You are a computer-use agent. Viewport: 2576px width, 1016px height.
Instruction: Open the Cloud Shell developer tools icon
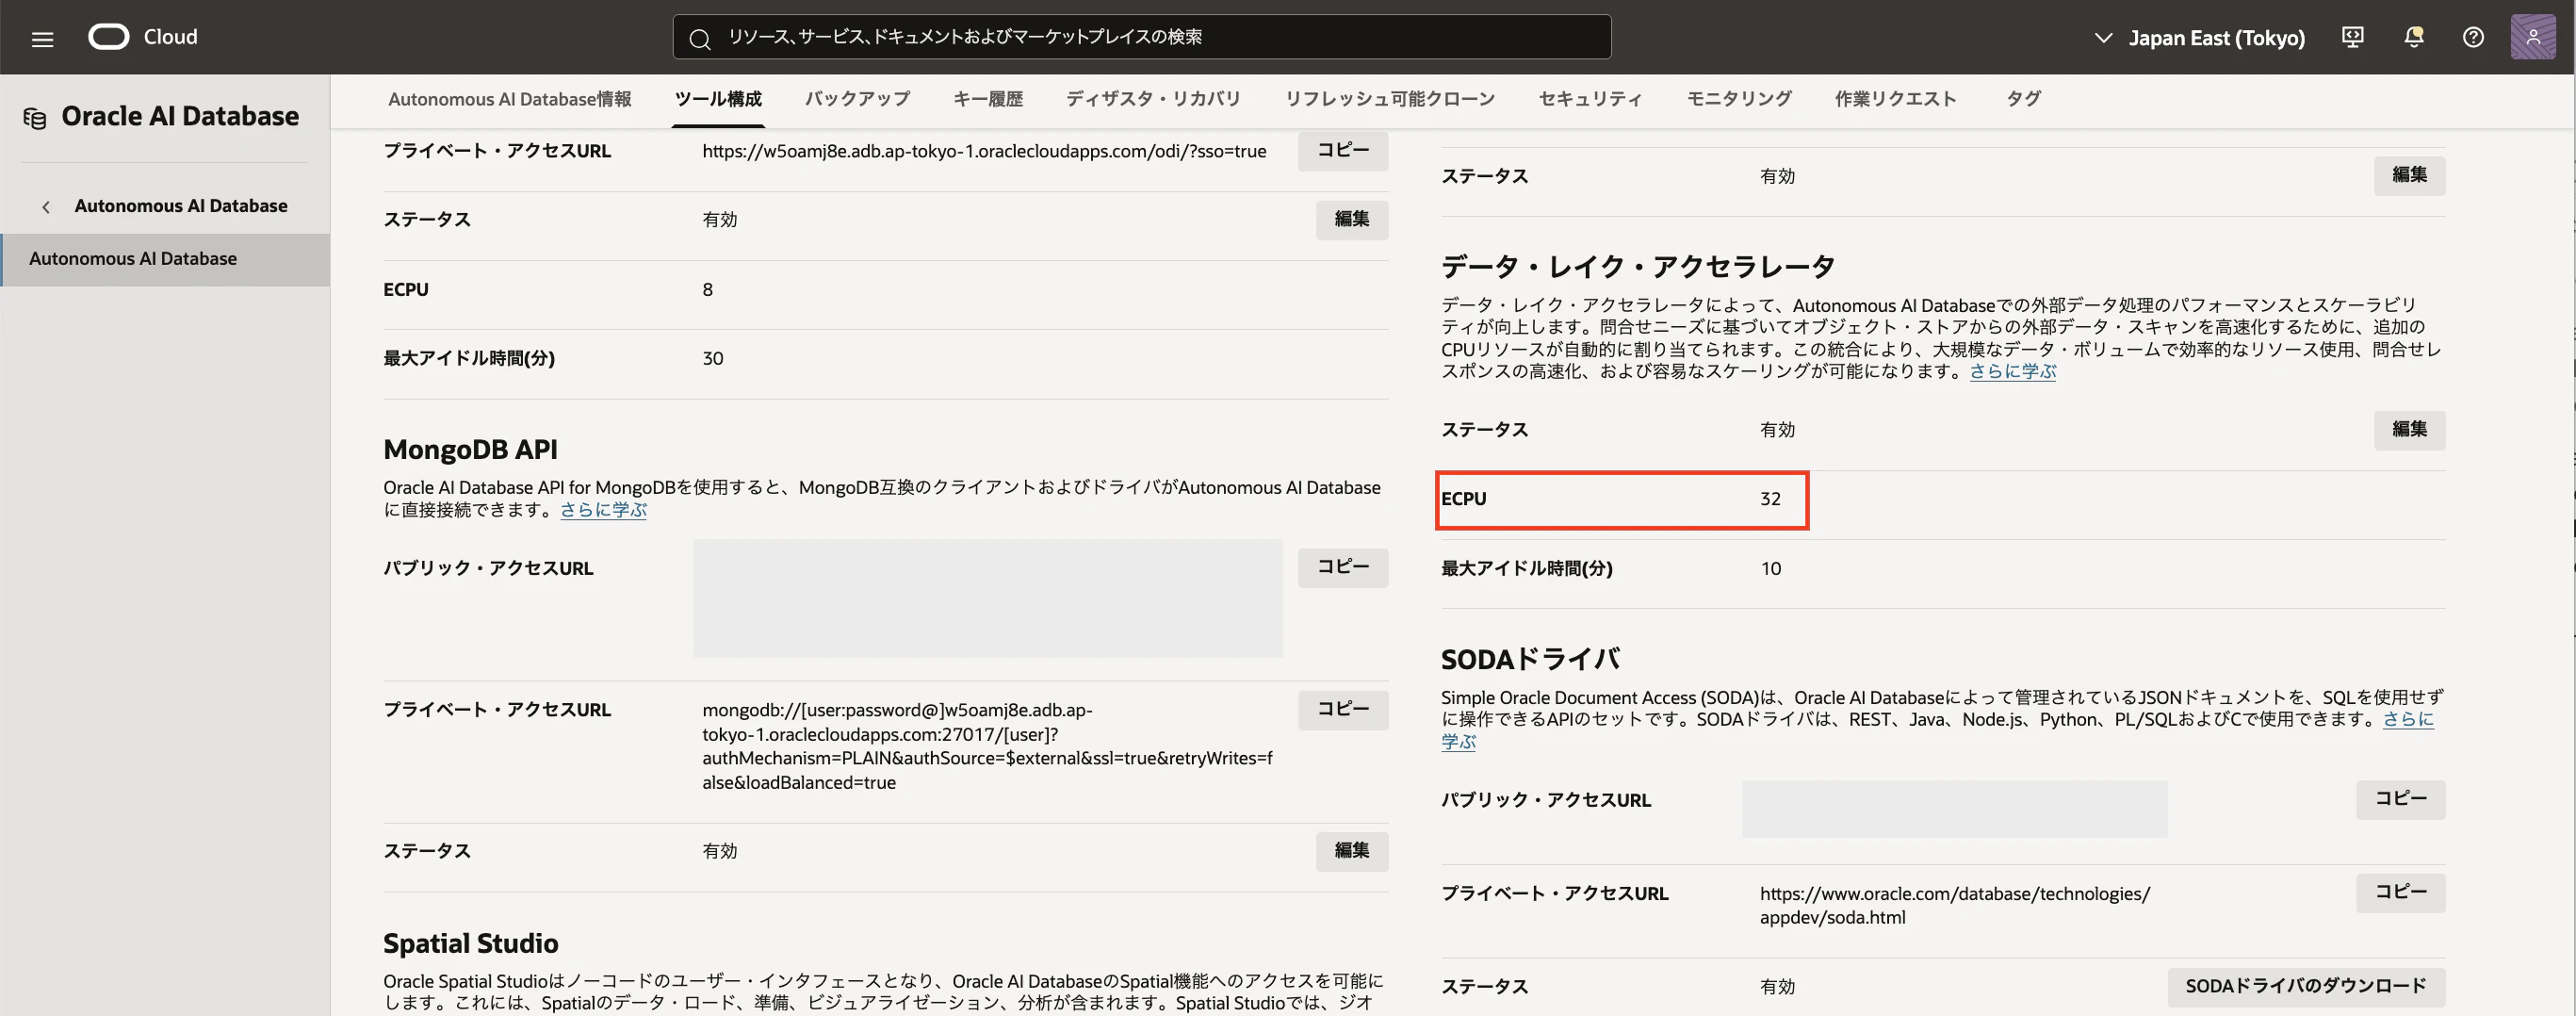2353,37
